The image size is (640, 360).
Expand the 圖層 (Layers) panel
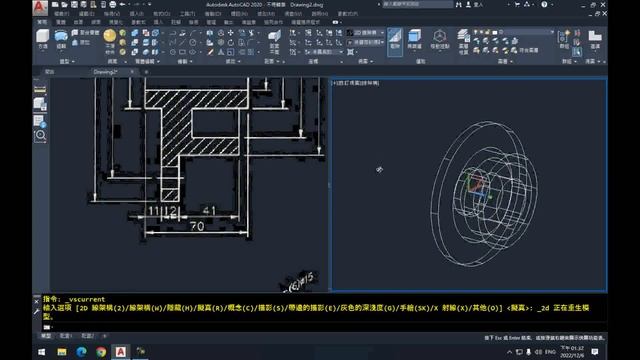505,61
